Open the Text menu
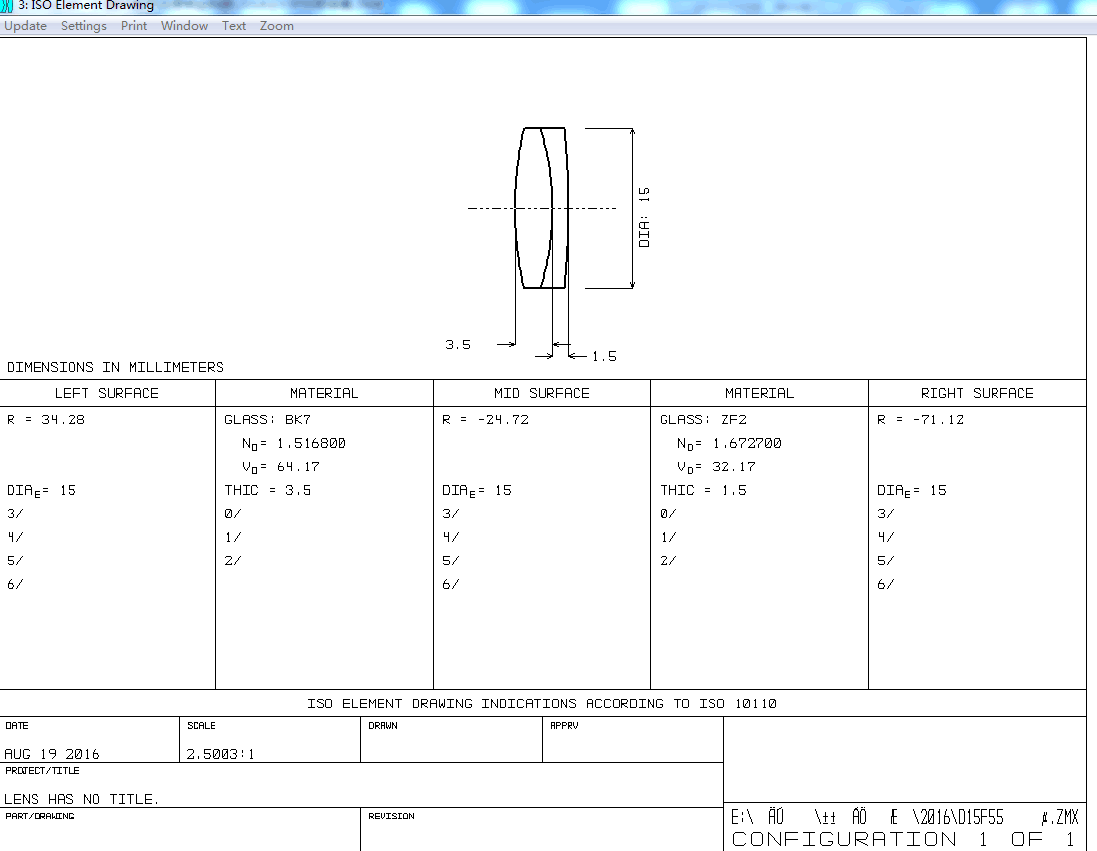 pyautogui.click(x=233, y=26)
